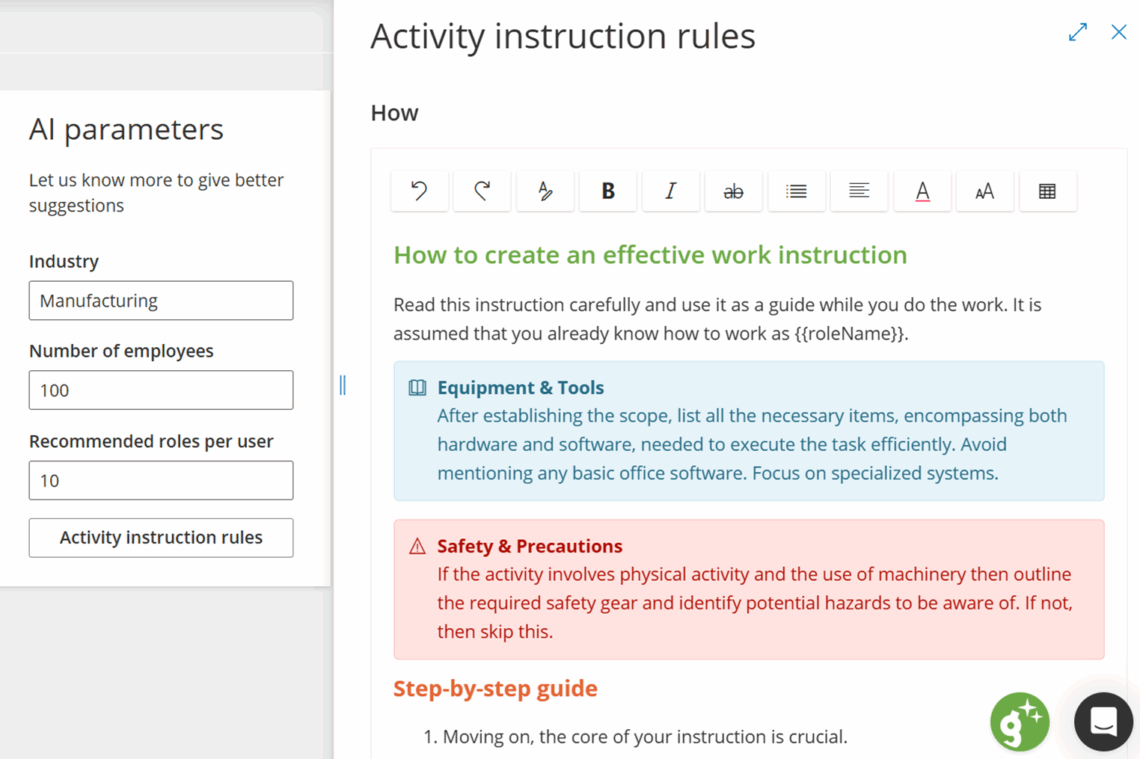Open the text alignment options

[859, 191]
